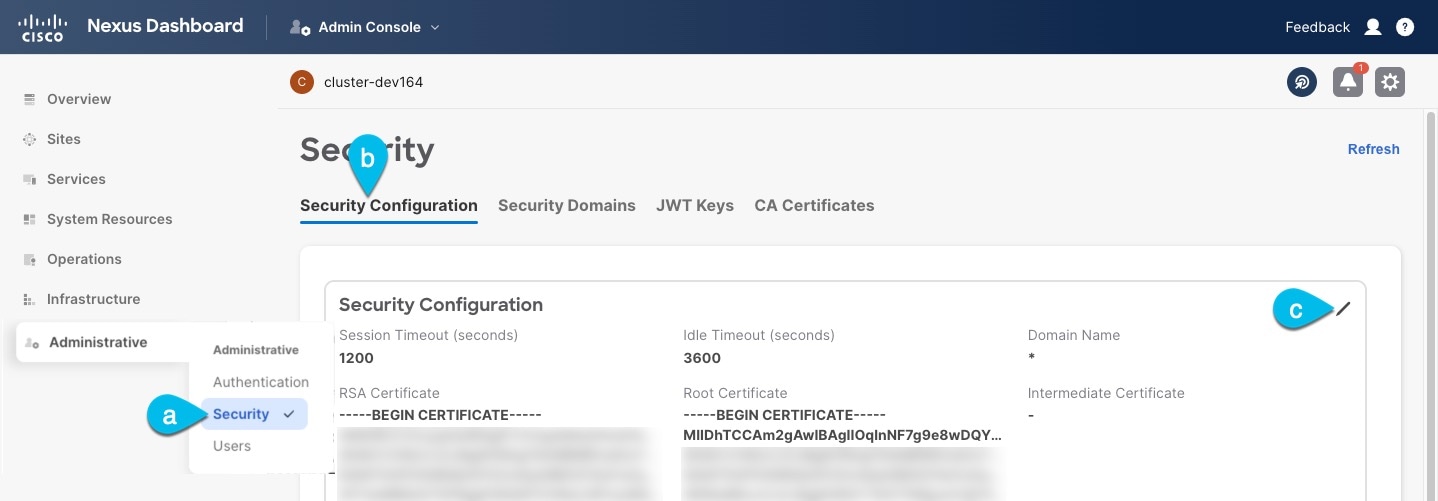Open the CA Certificates tab
1438x501 pixels.
click(x=814, y=205)
